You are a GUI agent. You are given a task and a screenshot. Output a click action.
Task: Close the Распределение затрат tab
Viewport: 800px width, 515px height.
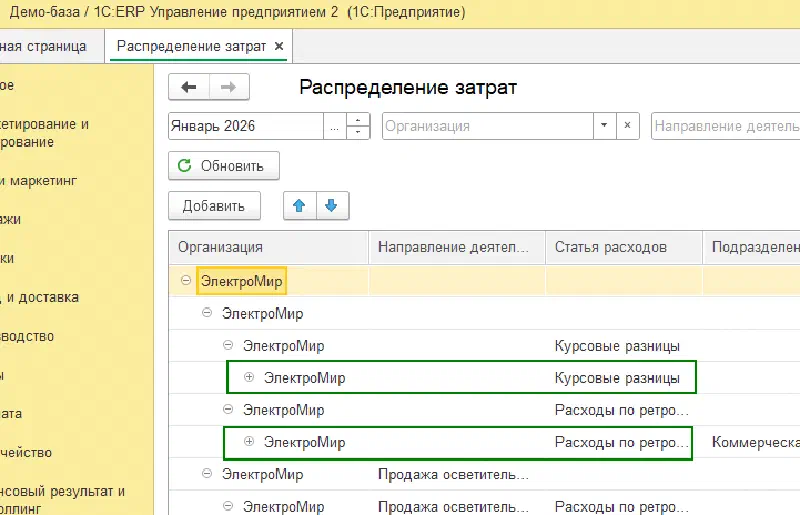(279, 46)
